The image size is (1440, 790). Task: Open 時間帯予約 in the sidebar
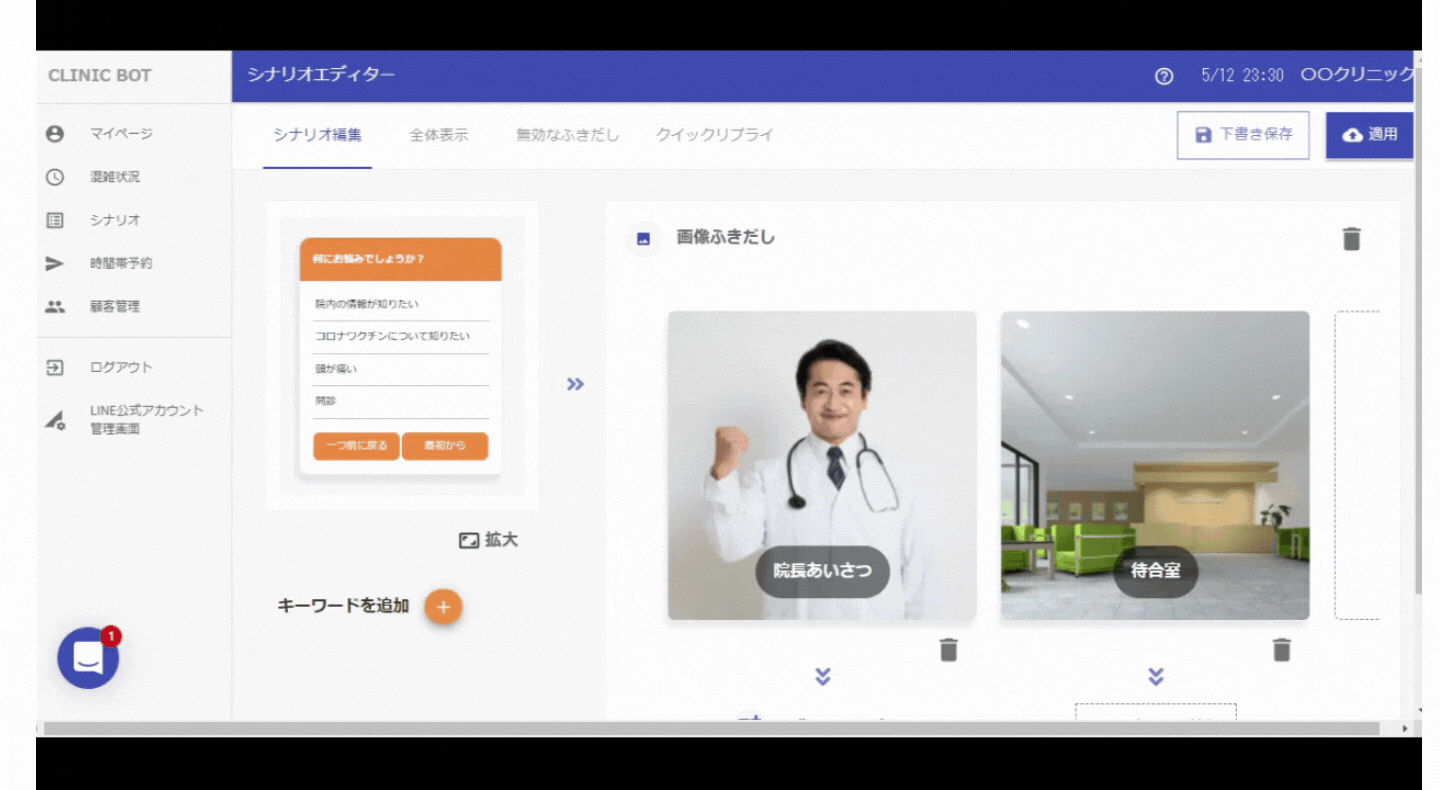pyautogui.click(x=122, y=264)
